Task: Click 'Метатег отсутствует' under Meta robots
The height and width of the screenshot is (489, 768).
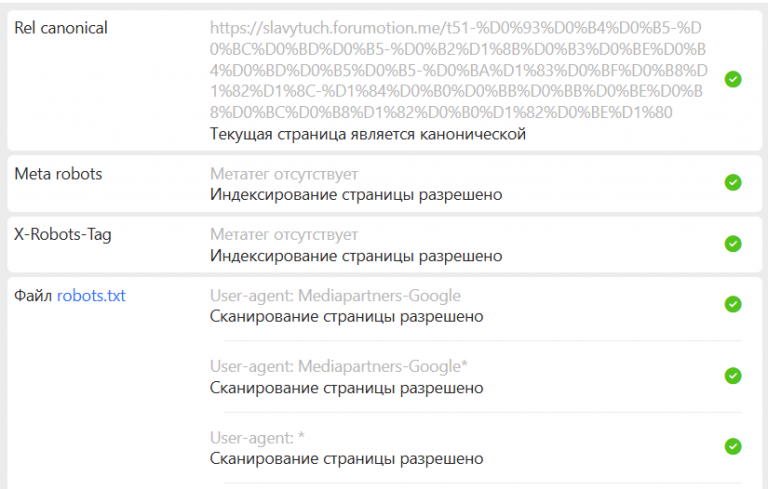Action: pos(284,174)
